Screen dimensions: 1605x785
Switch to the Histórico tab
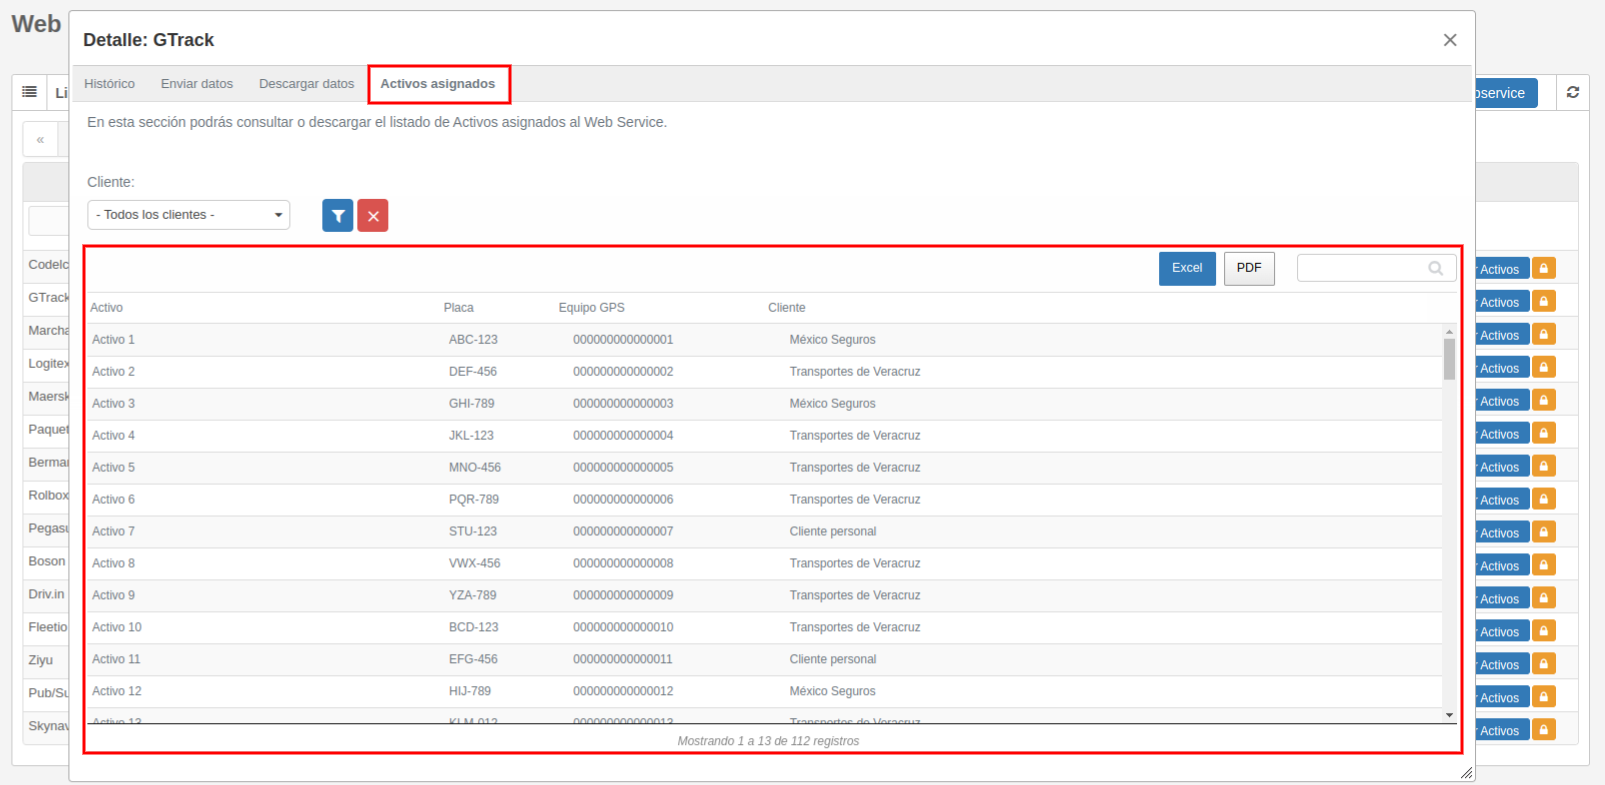(109, 84)
